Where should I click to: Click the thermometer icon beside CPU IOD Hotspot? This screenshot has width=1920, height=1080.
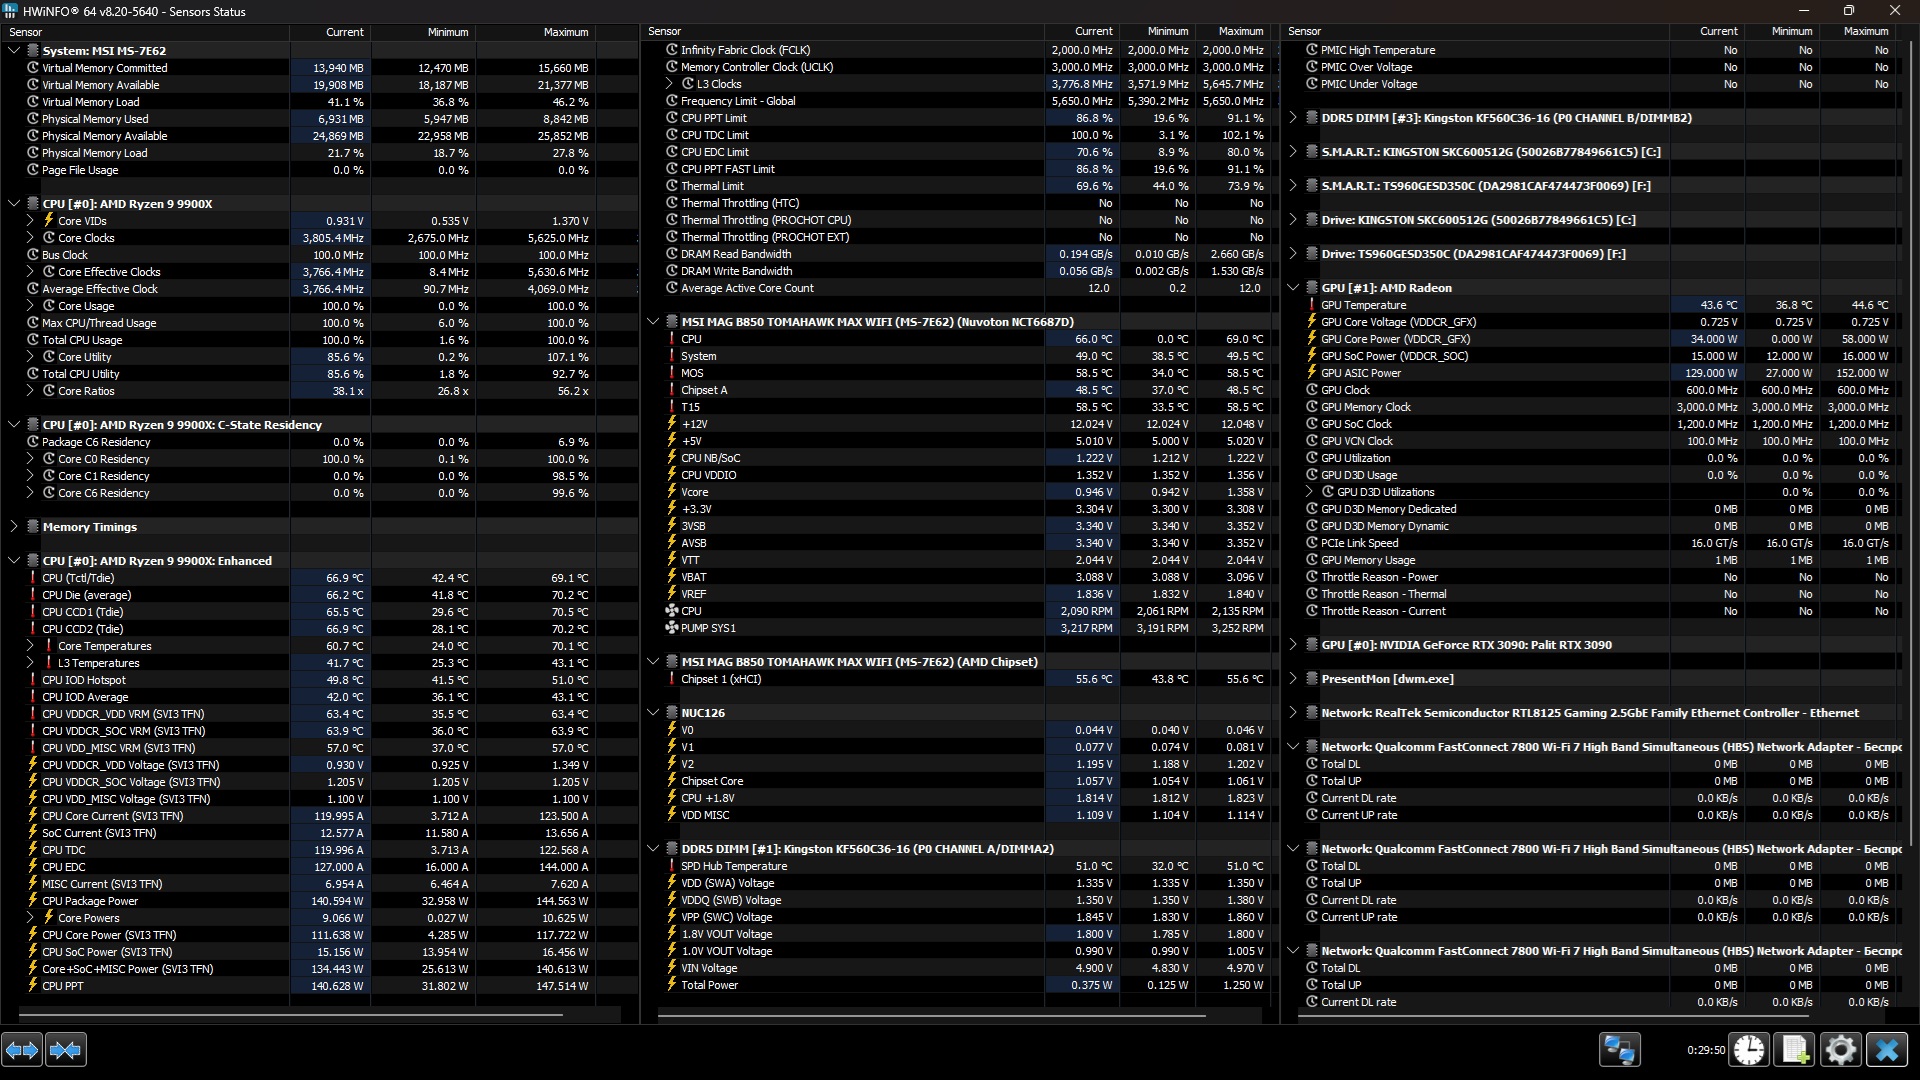point(33,680)
